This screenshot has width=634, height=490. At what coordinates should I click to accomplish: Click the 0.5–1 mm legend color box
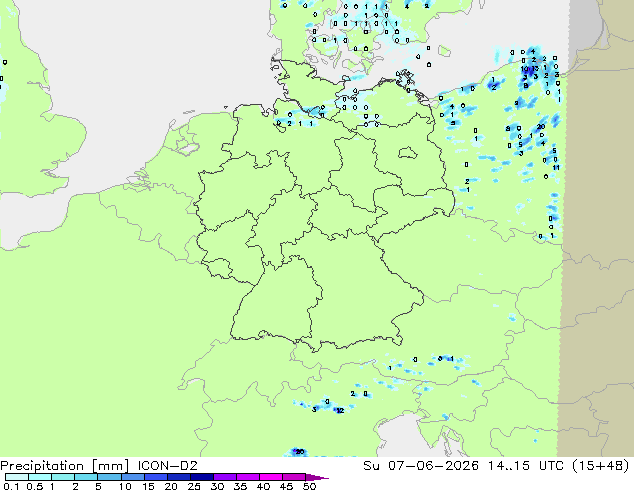[40, 477]
